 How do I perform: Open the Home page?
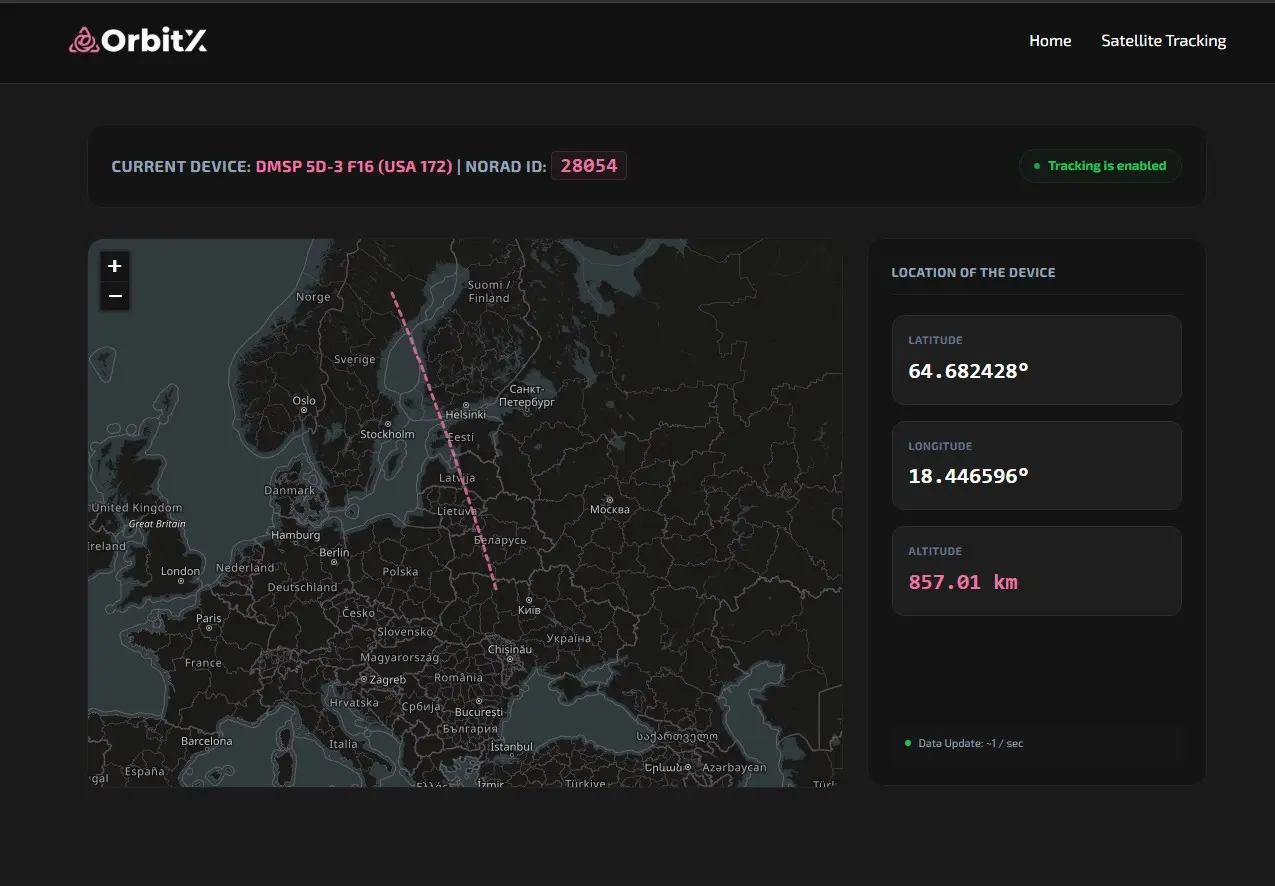[x=1050, y=41]
